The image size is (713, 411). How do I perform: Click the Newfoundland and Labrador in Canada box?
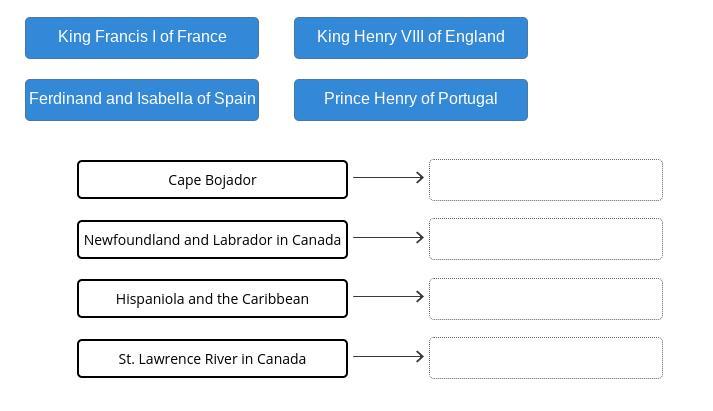pos(212,240)
